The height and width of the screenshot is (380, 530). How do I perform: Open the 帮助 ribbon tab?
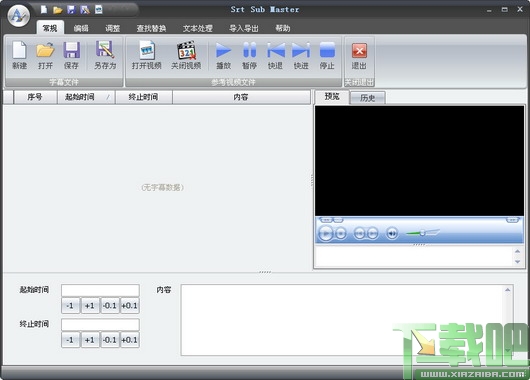[x=283, y=28]
